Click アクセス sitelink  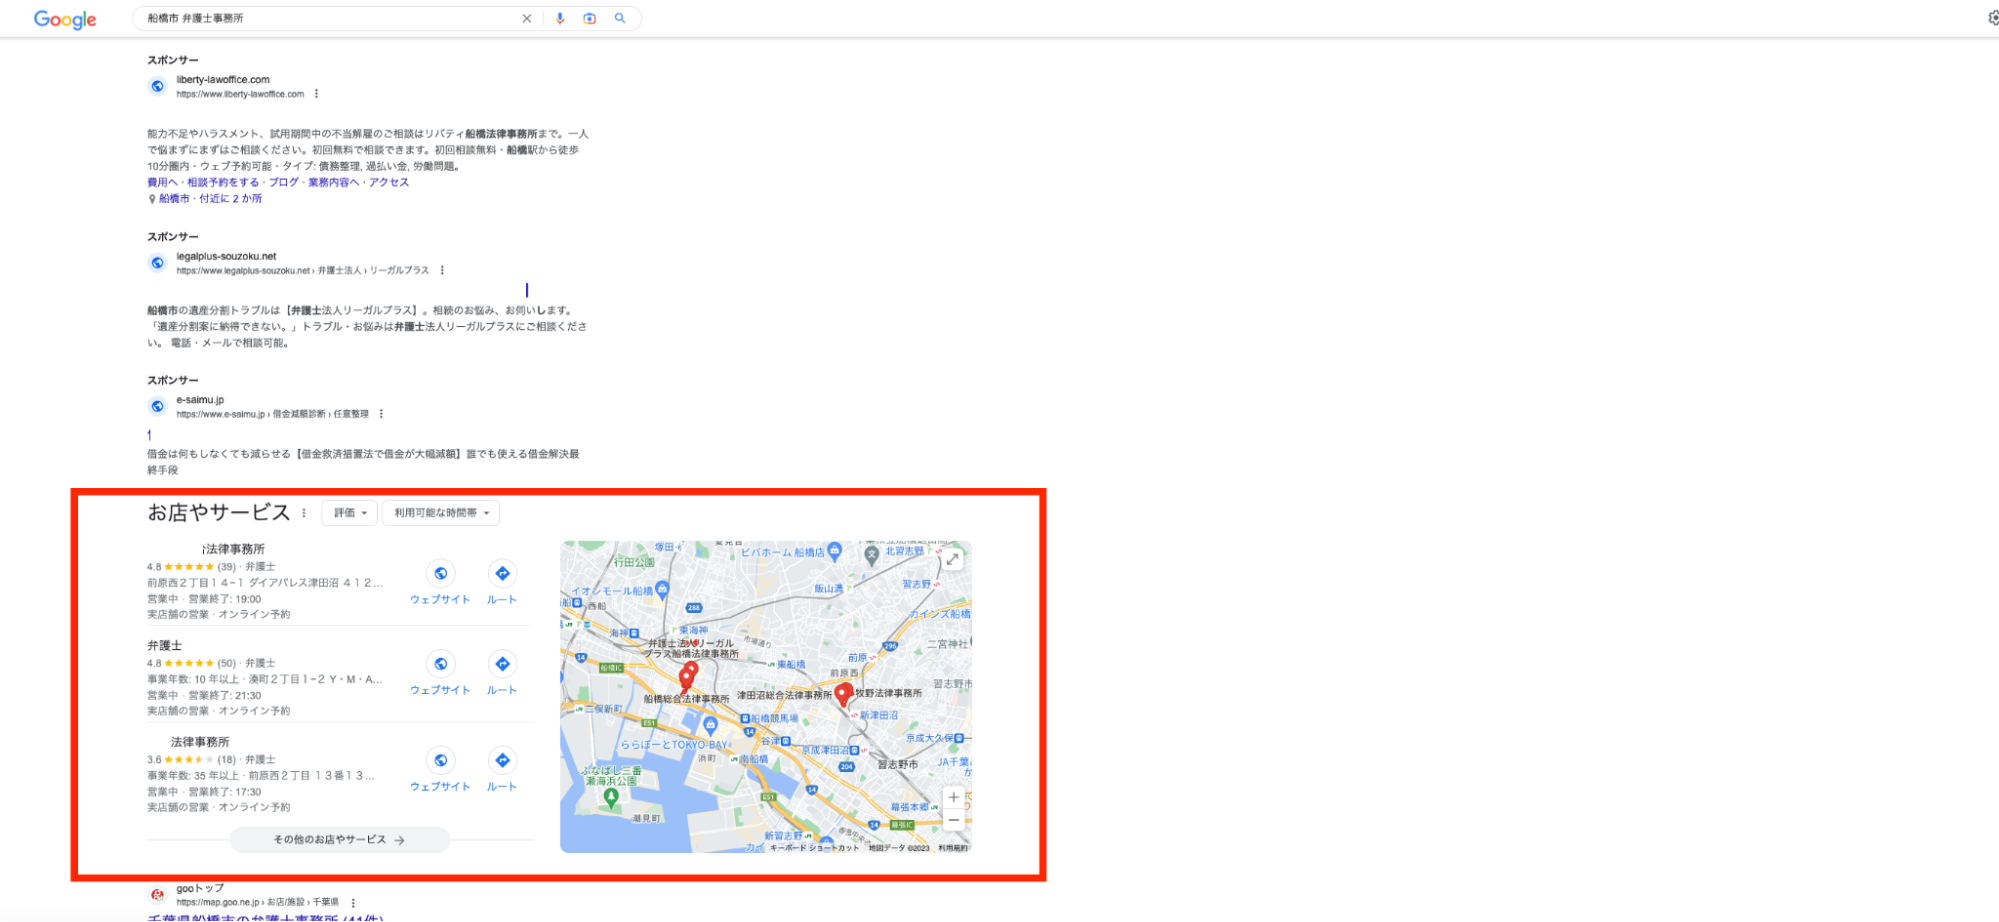(389, 182)
